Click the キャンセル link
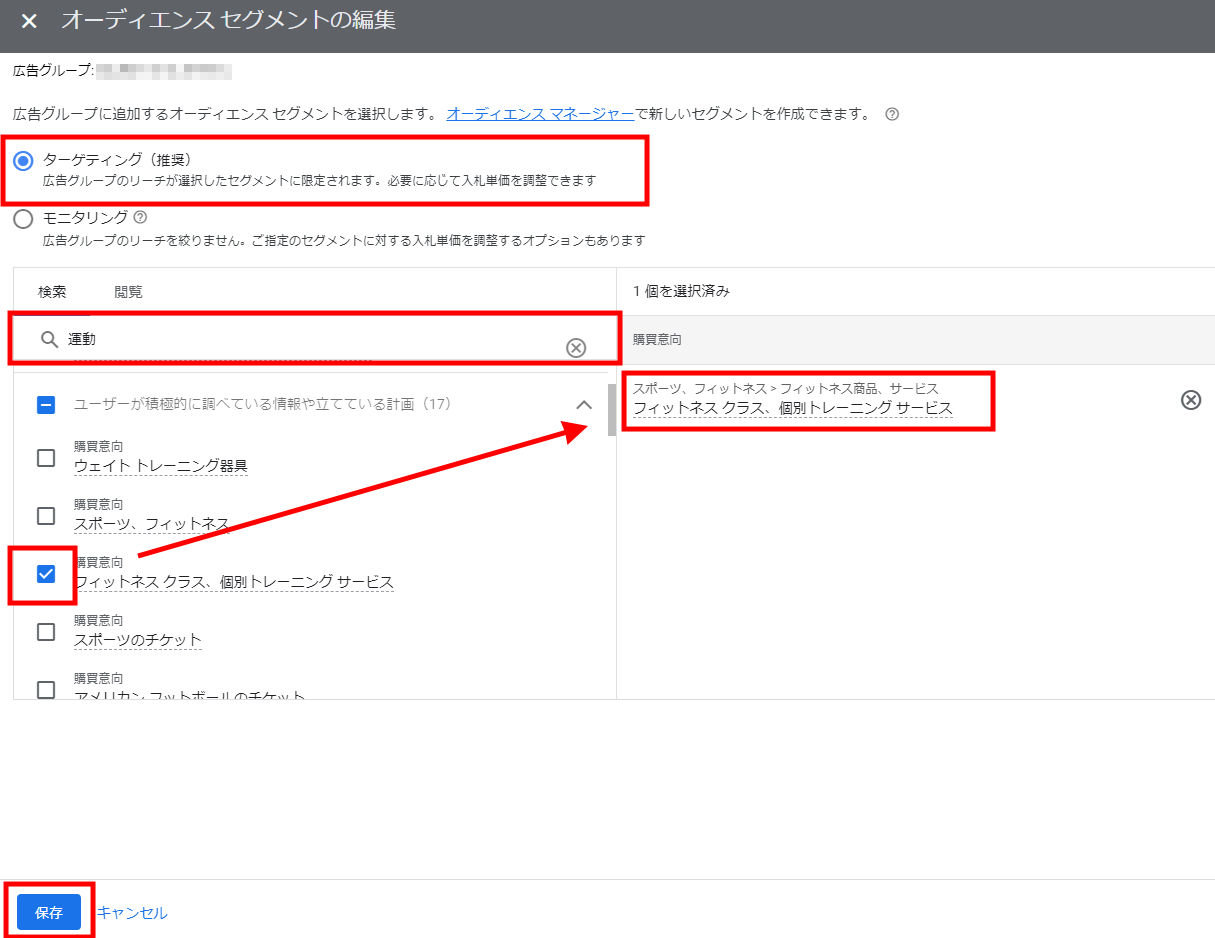 132,912
